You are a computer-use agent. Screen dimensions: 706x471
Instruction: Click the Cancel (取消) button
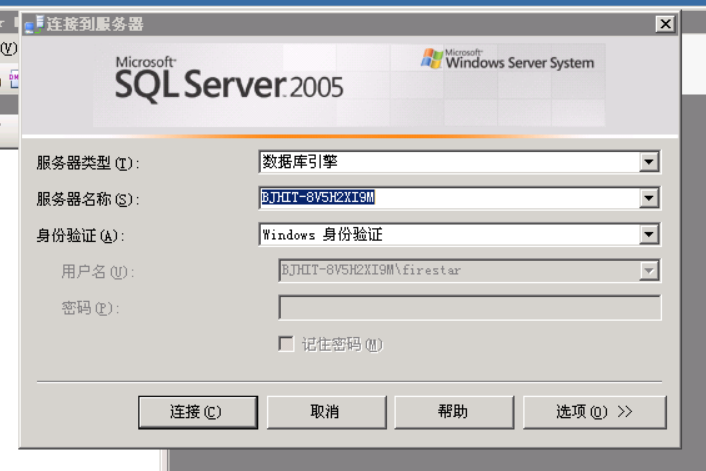tap(326, 412)
